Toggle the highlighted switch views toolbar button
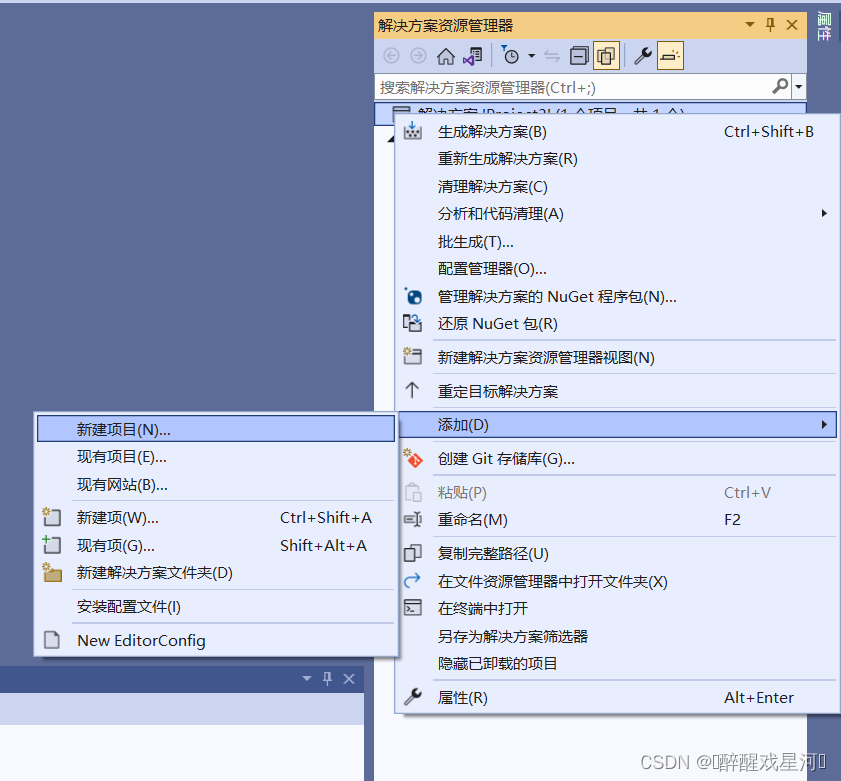This screenshot has width=841, height=781. (607, 55)
